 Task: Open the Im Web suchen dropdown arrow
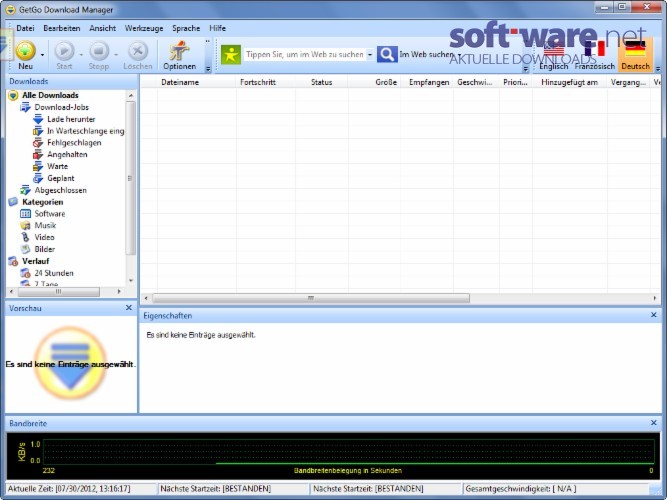pos(459,55)
